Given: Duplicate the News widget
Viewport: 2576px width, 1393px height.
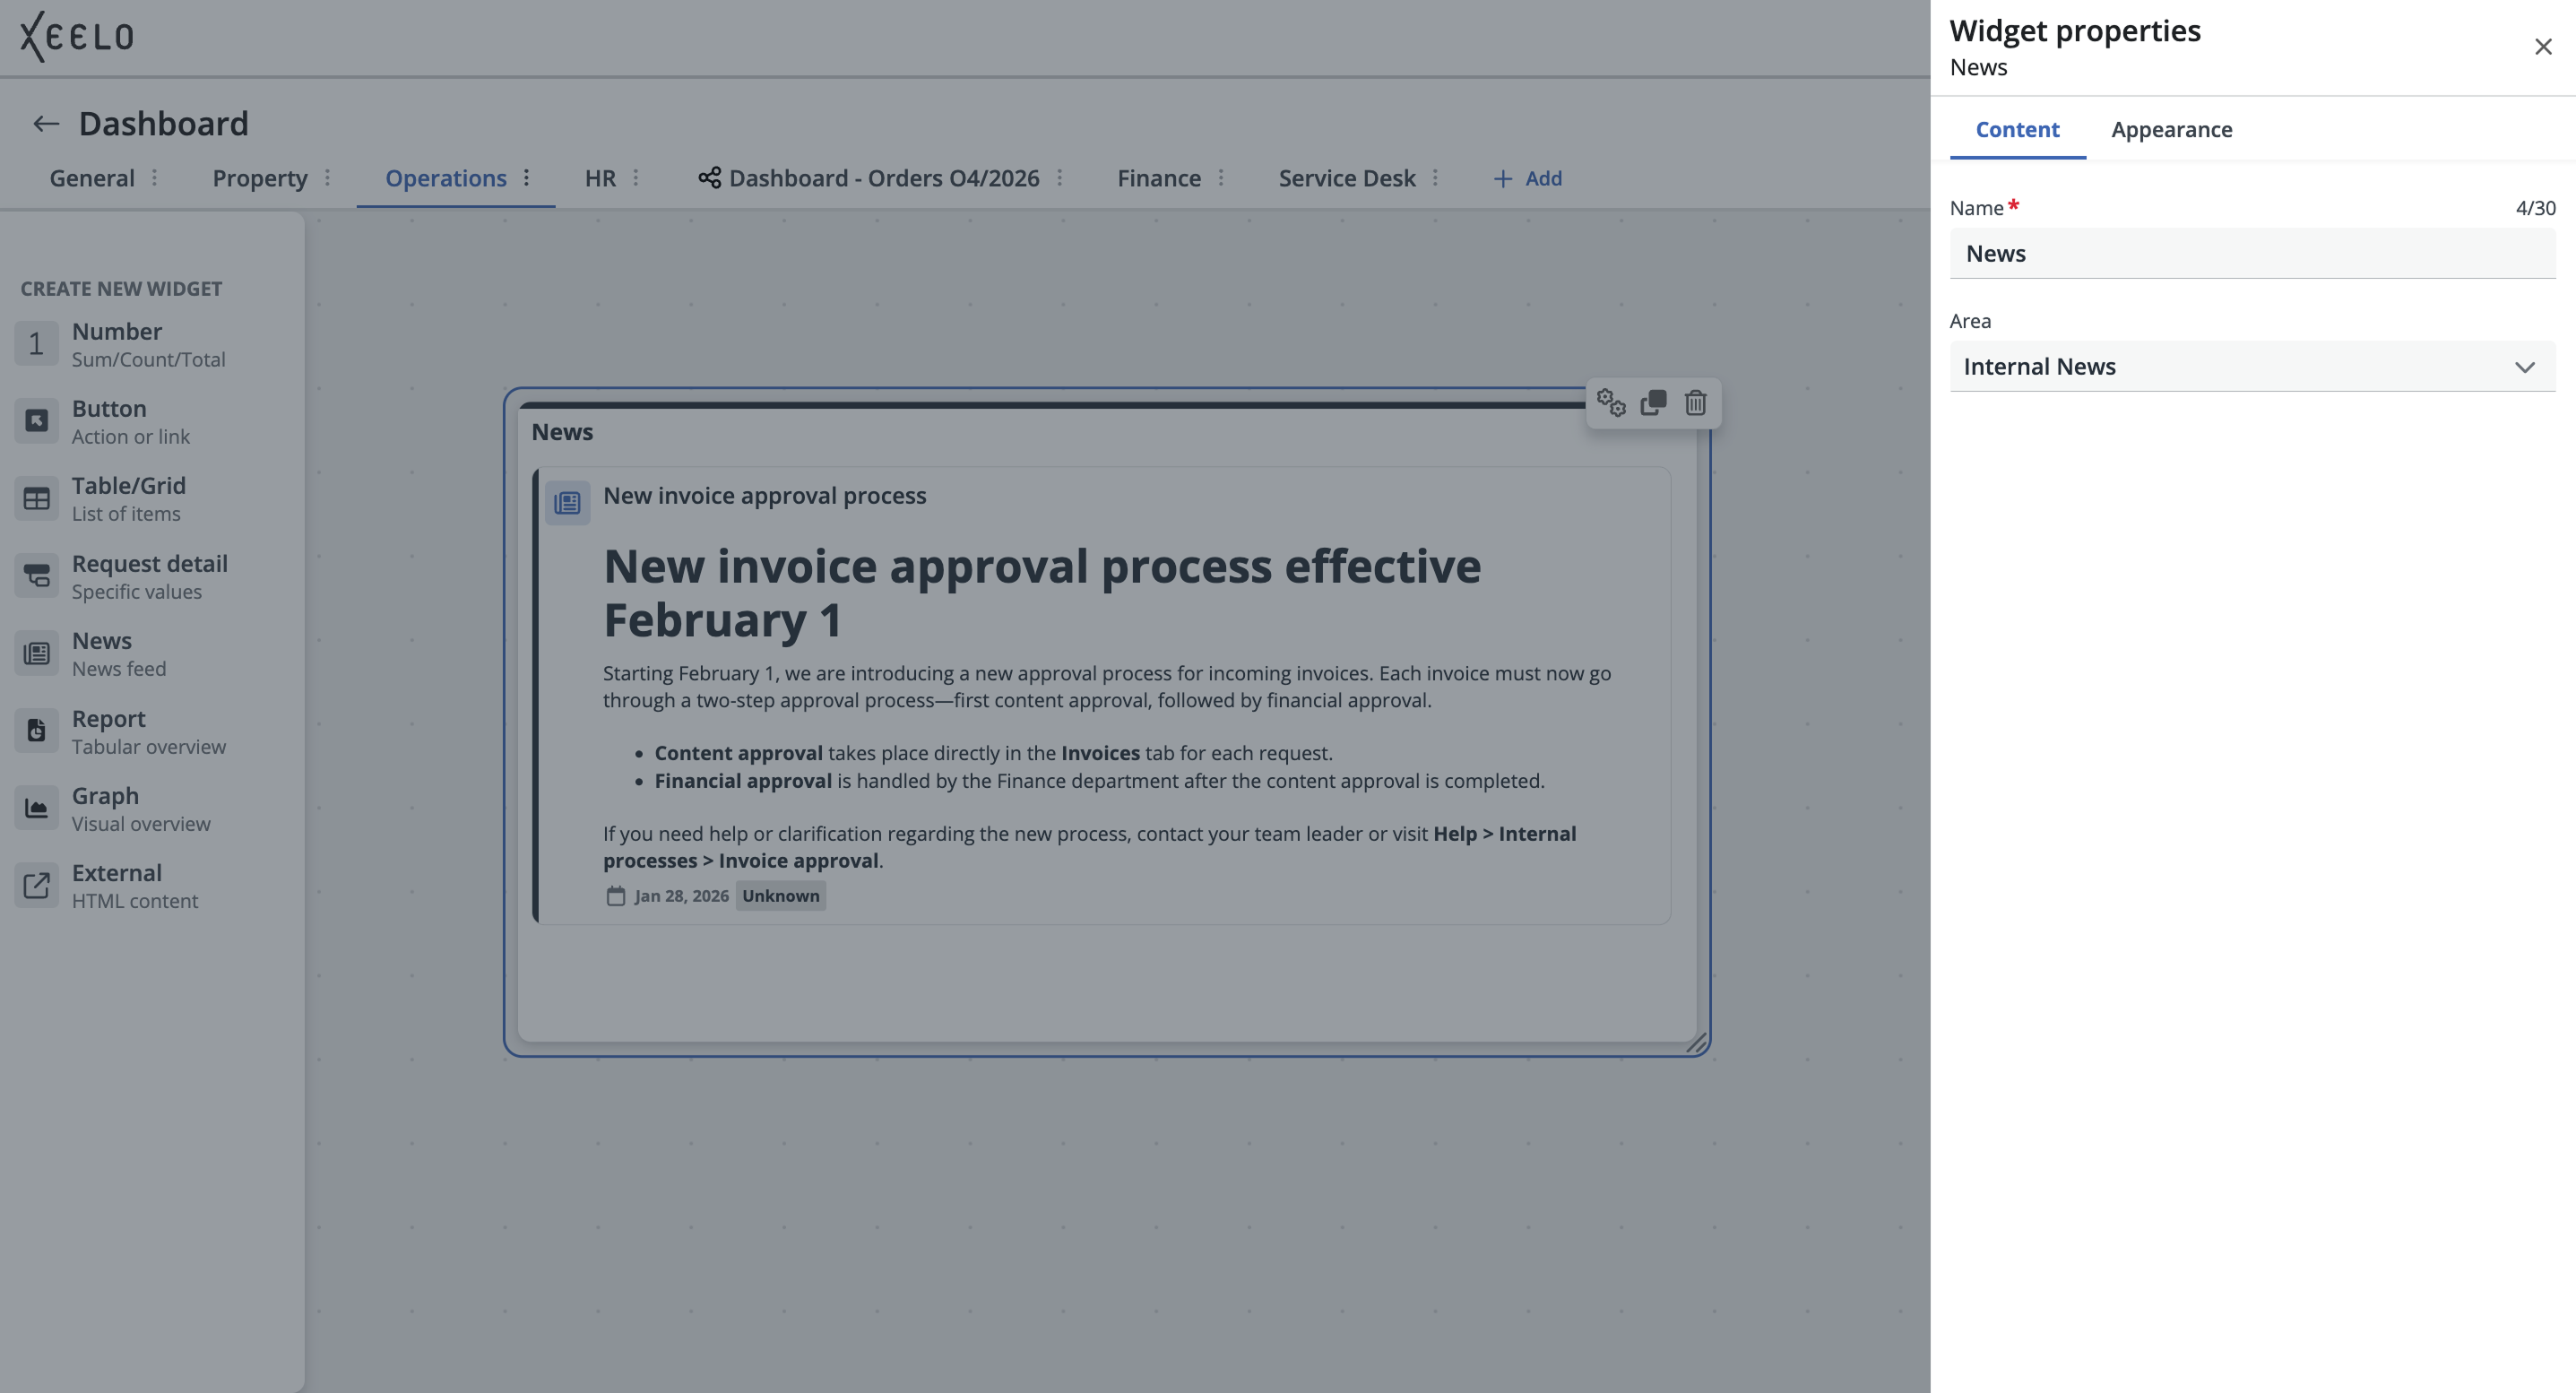Looking at the screenshot, I should (x=1654, y=402).
